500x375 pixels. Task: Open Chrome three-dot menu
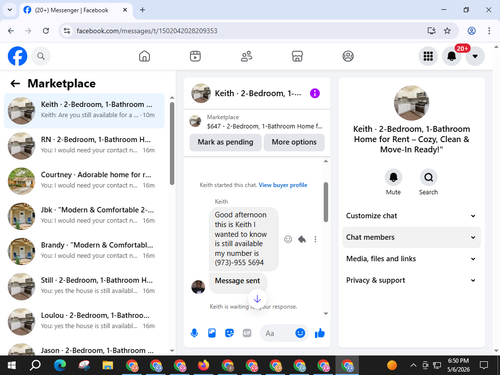point(489,31)
